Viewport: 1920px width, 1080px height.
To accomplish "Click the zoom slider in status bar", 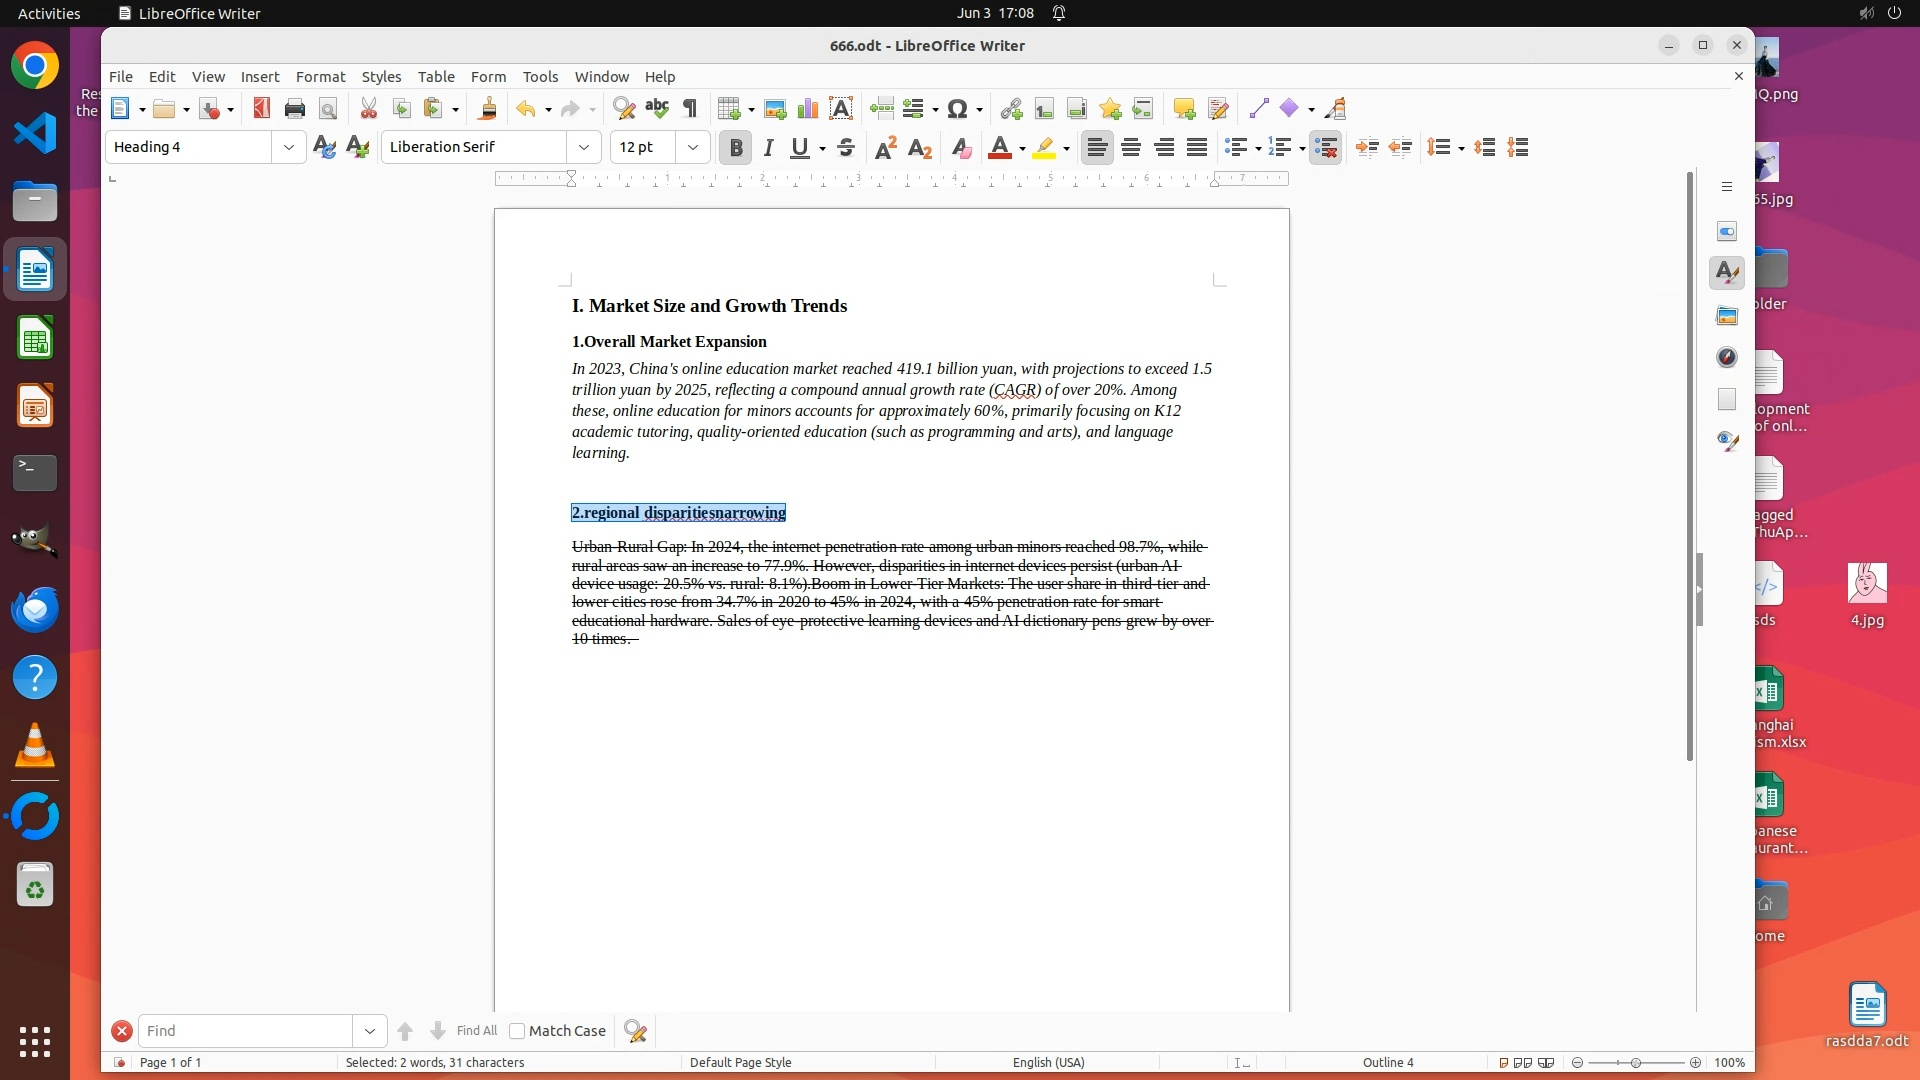I will [x=1636, y=1062].
